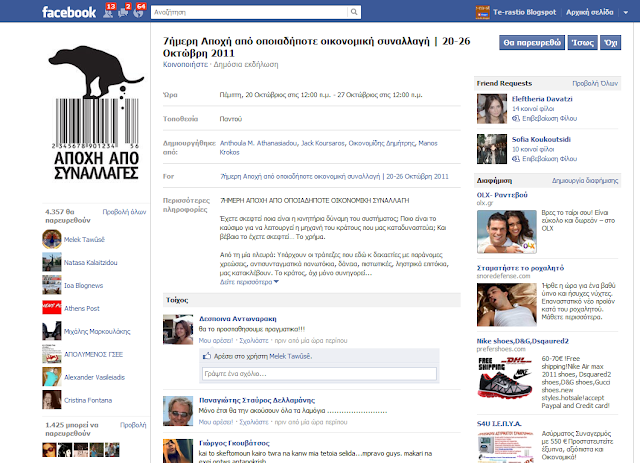This screenshot has width=640, height=463.
Task: Open the messages notification icon
Action: (x=123, y=13)
